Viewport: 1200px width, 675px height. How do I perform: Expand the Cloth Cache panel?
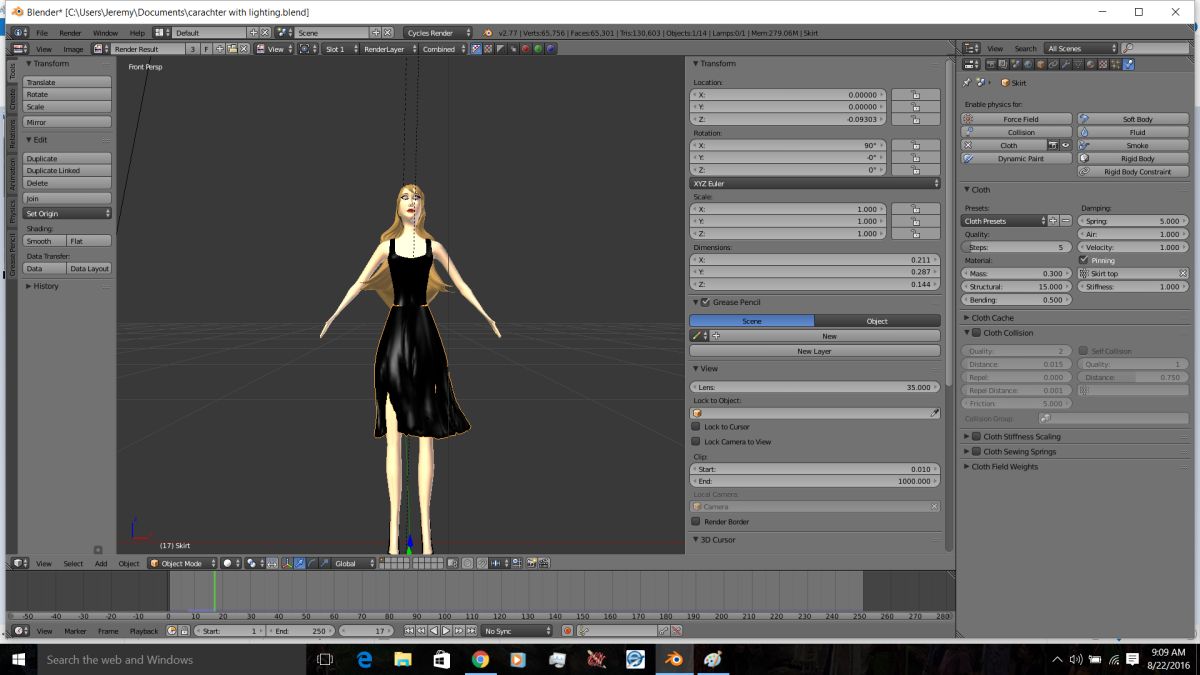(992, 318)
